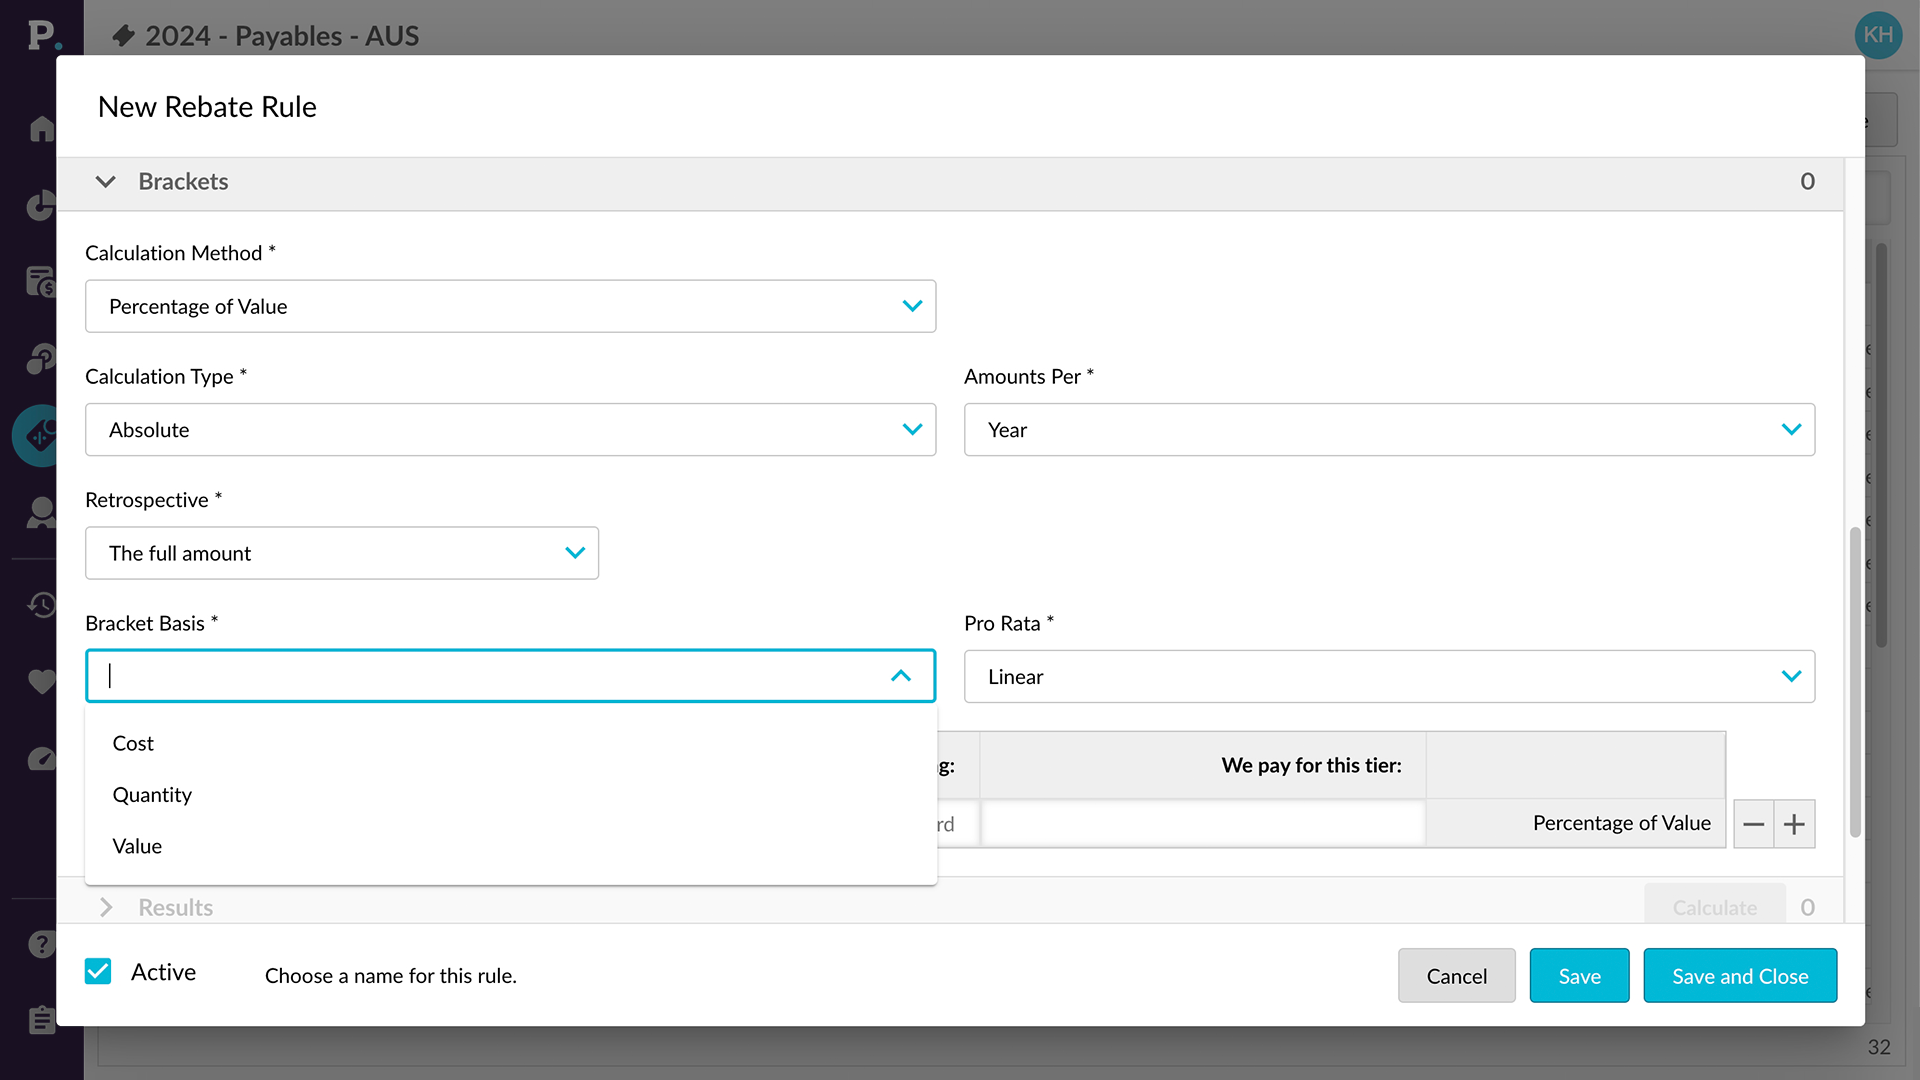Viewport: 1920px width, 1080px height.
Task: Collapse the Brackets section
Action: pyautogui.click(x=105, y=182)
